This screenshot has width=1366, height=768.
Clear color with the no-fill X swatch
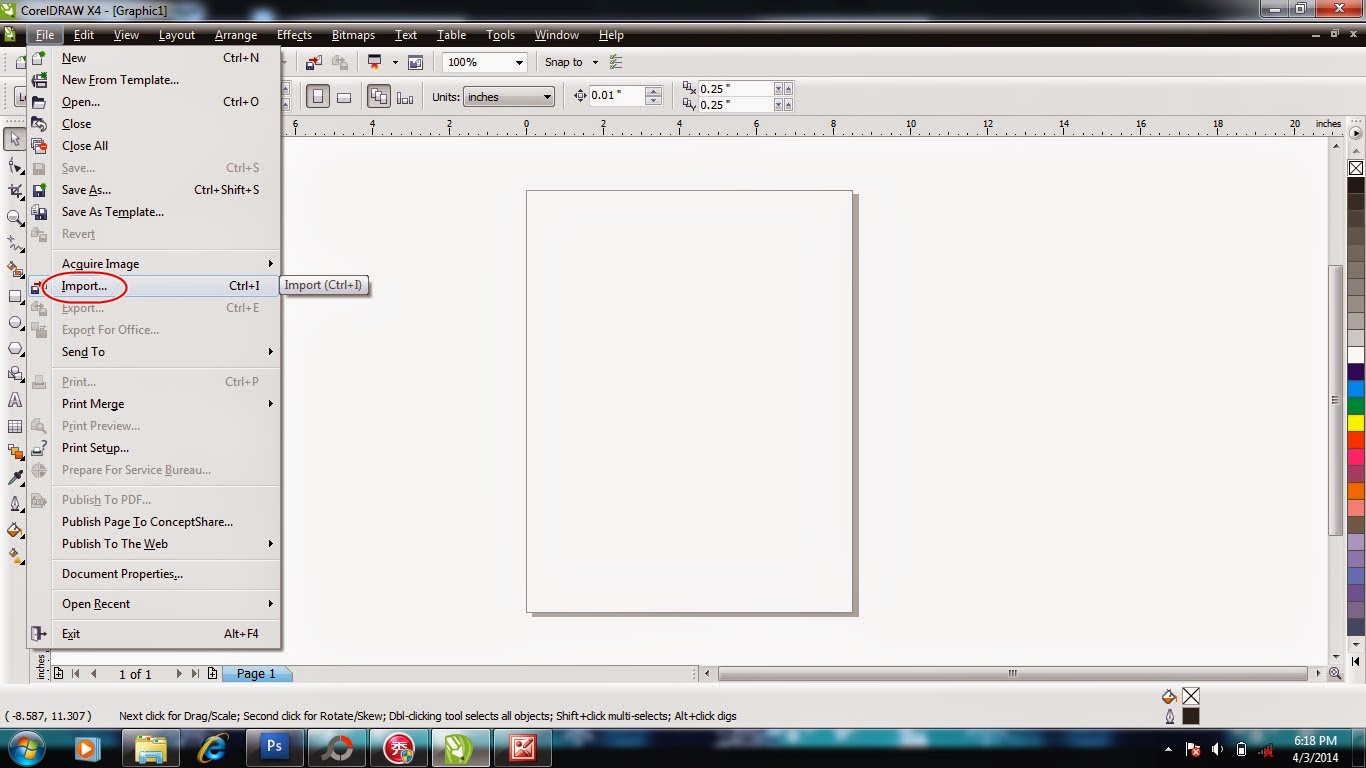click(x=1356, y=168)
